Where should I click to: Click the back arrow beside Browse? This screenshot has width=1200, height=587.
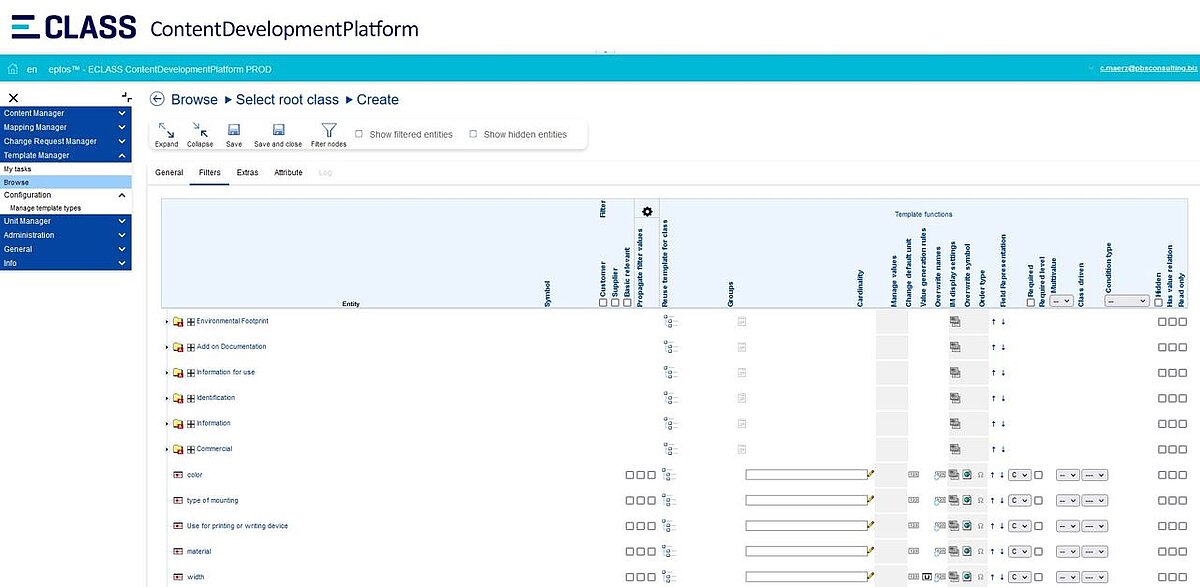coord(157,99)
